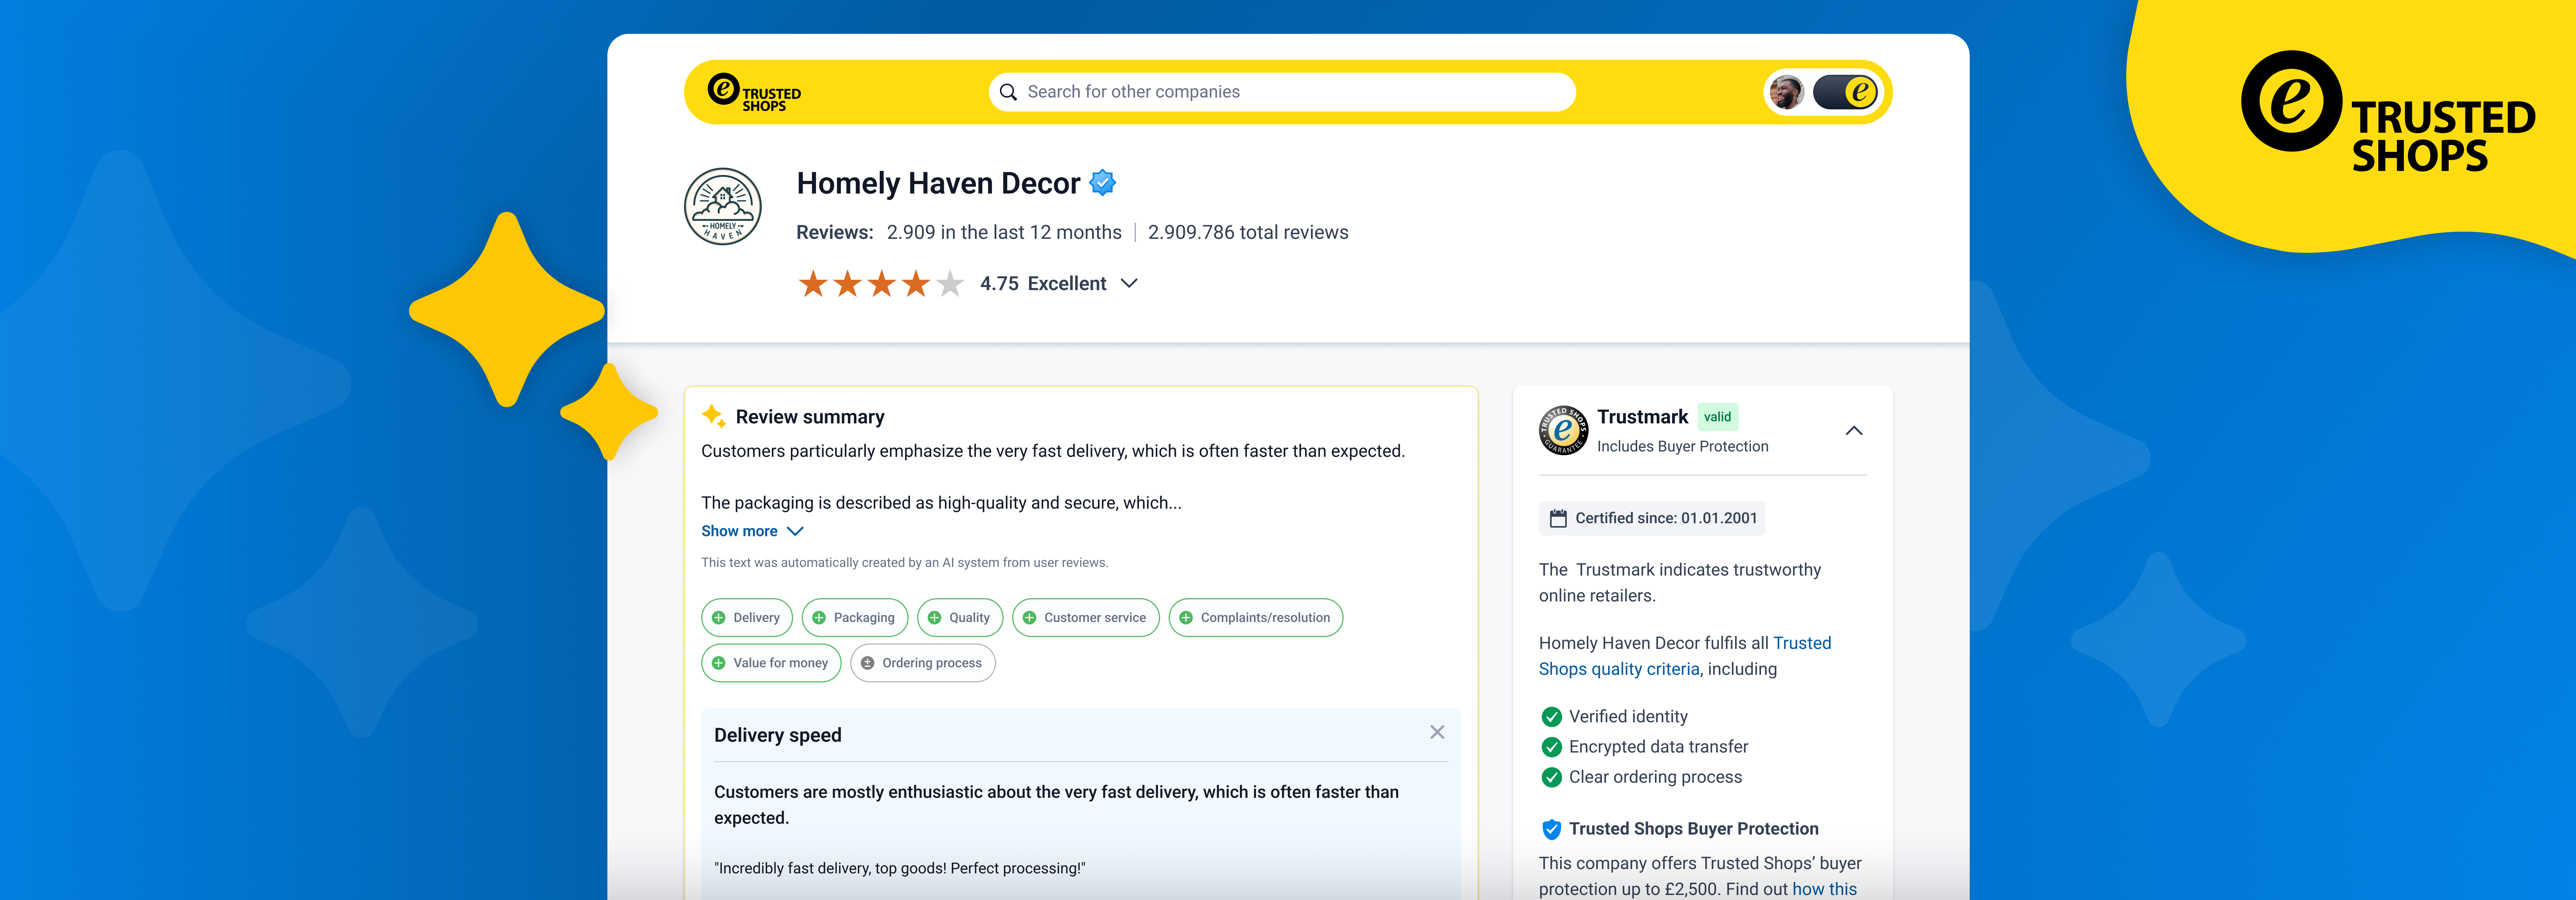The height and width of the screenshot is (900, 2576).
Task: Click the 'Delivery speed' heading
Action: [x=778, y=735]
